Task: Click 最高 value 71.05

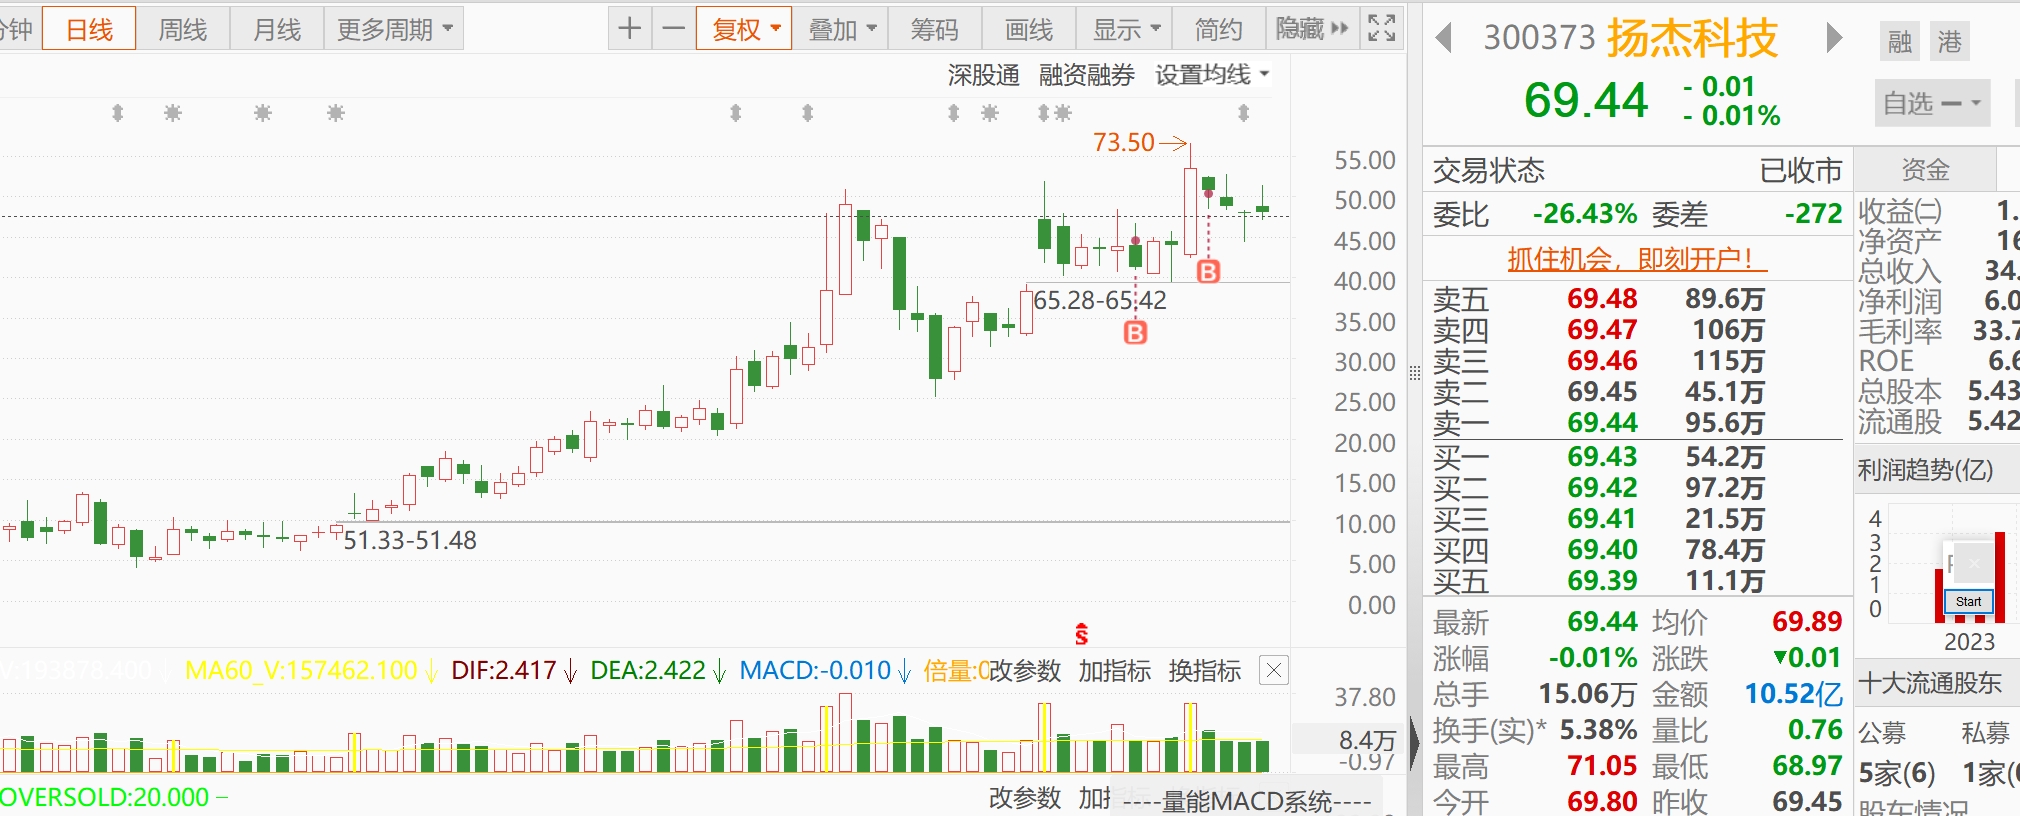Action: [x=1602, y=766]
